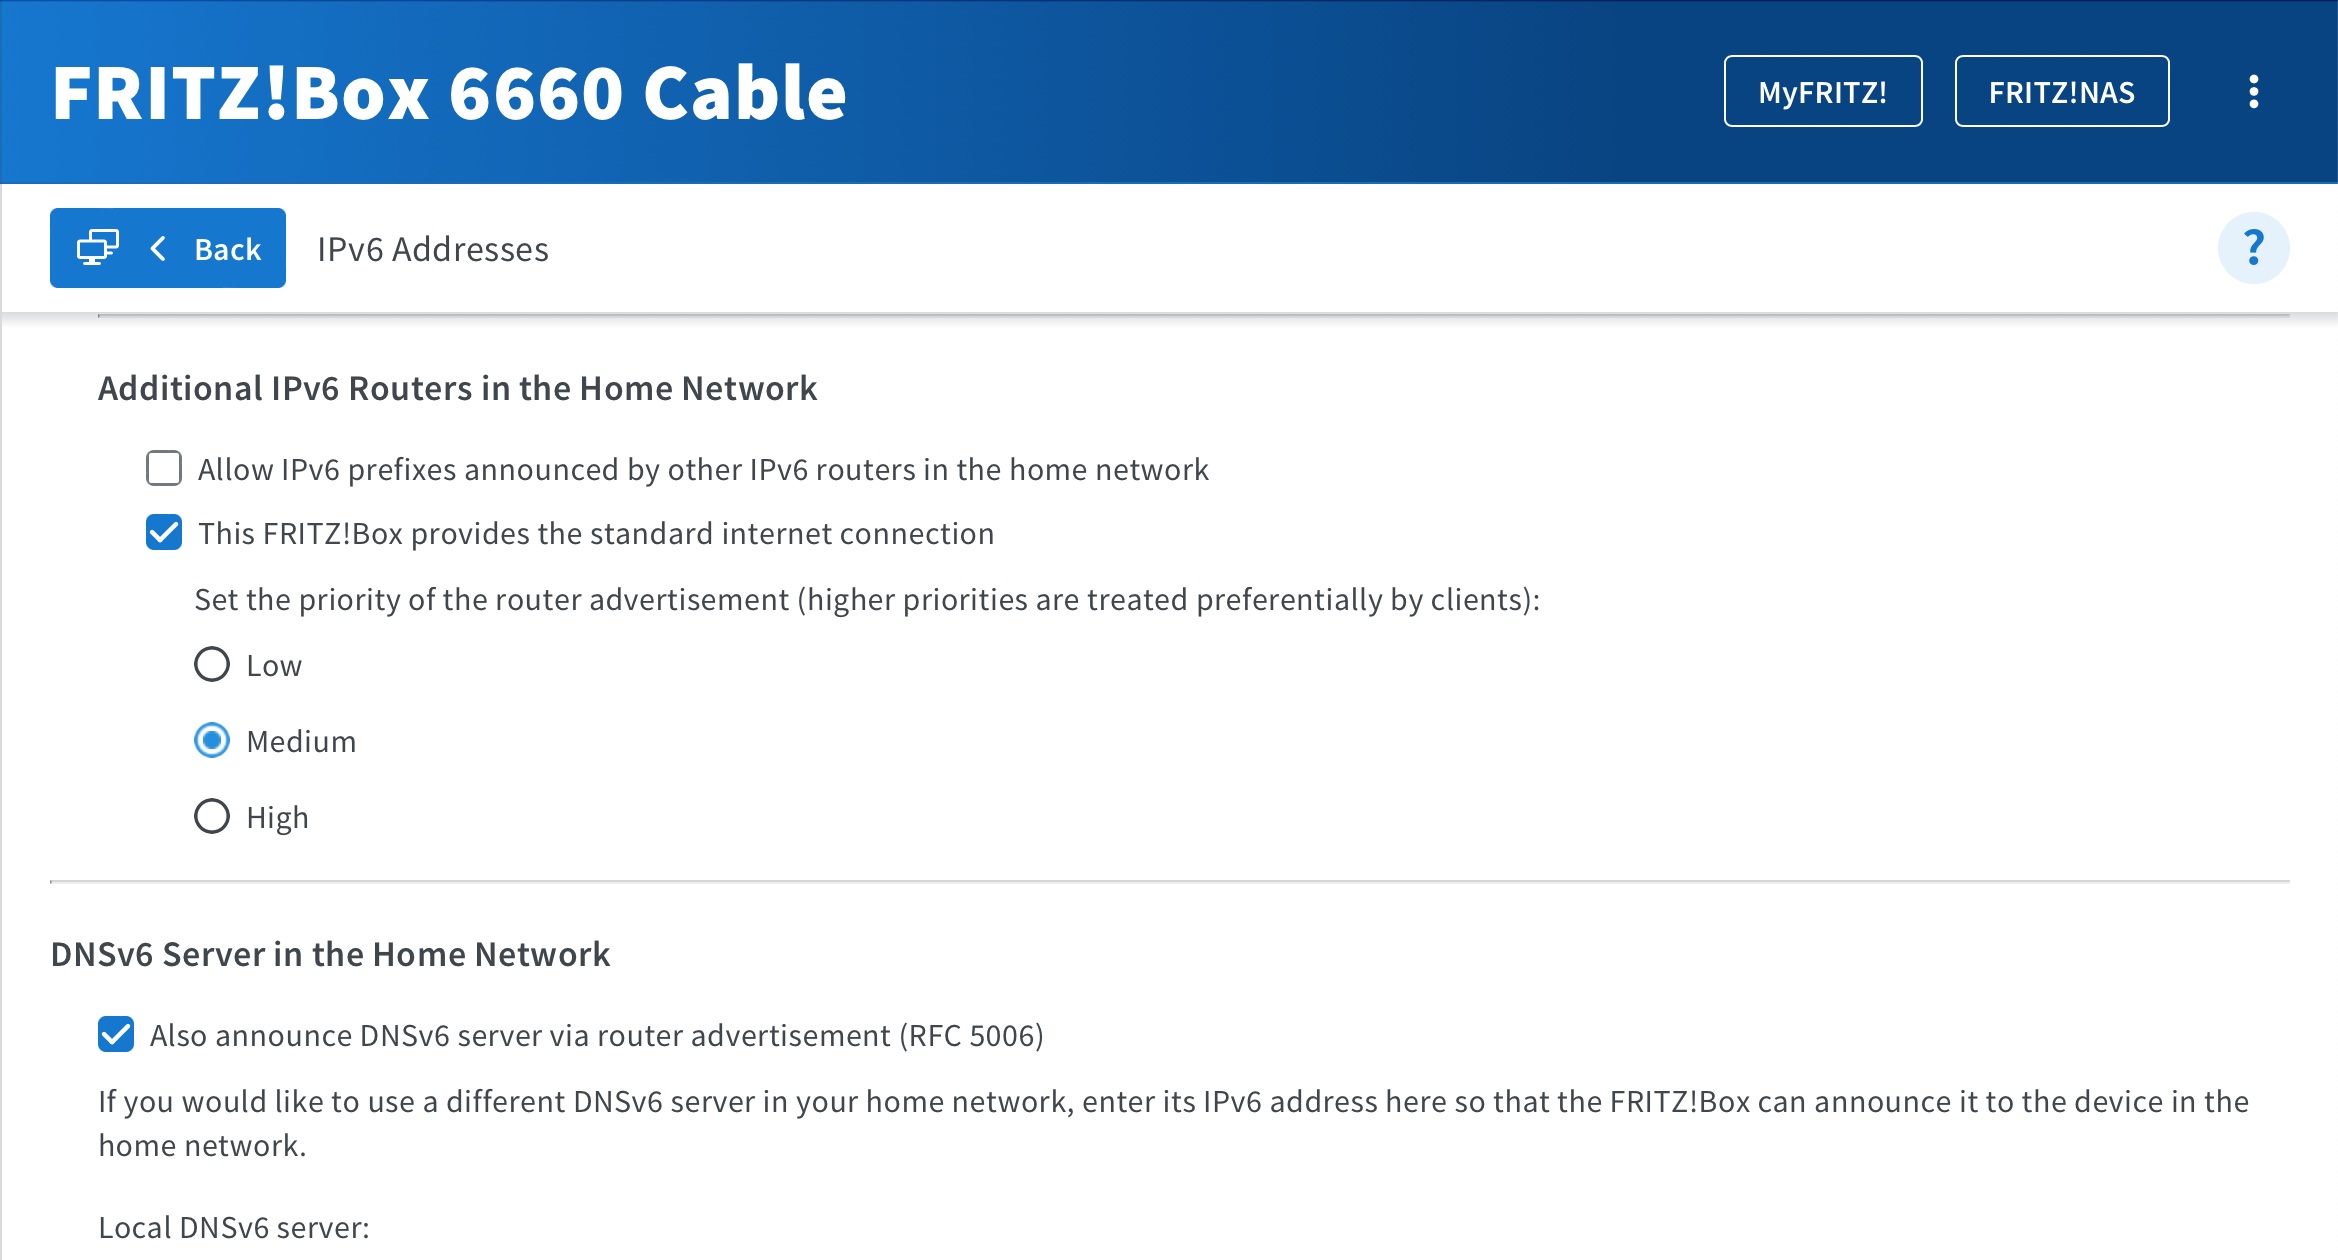
Task: Enable the Allow IPv6 prefixes checkbox
Action: [x=164, y=468]
